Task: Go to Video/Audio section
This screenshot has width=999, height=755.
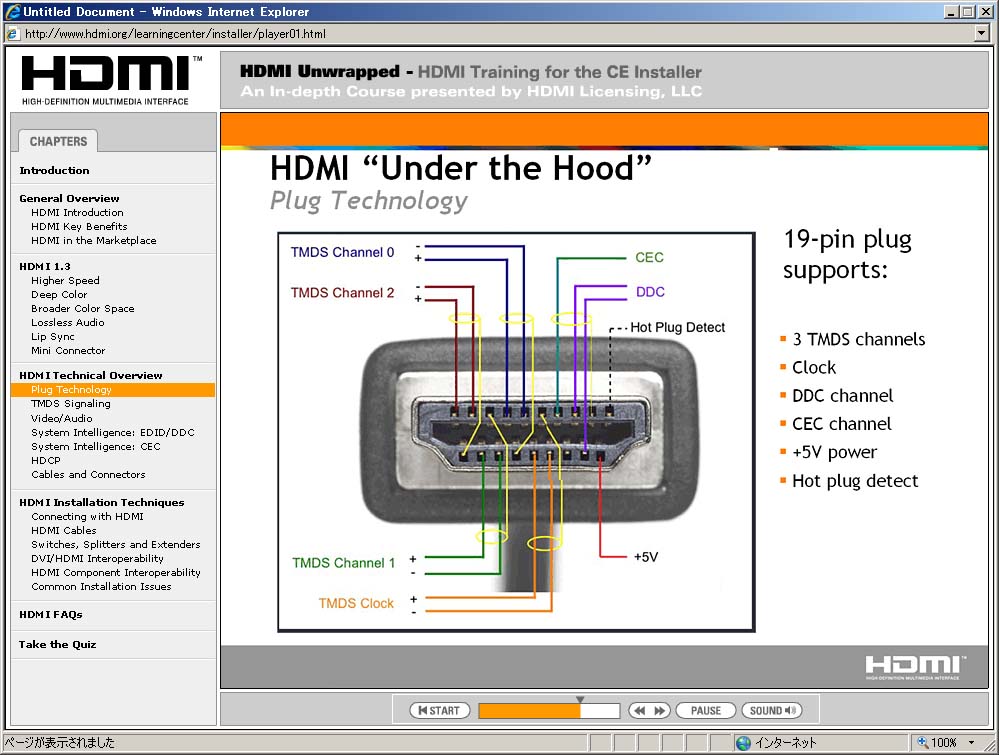Action: point(62,418)
